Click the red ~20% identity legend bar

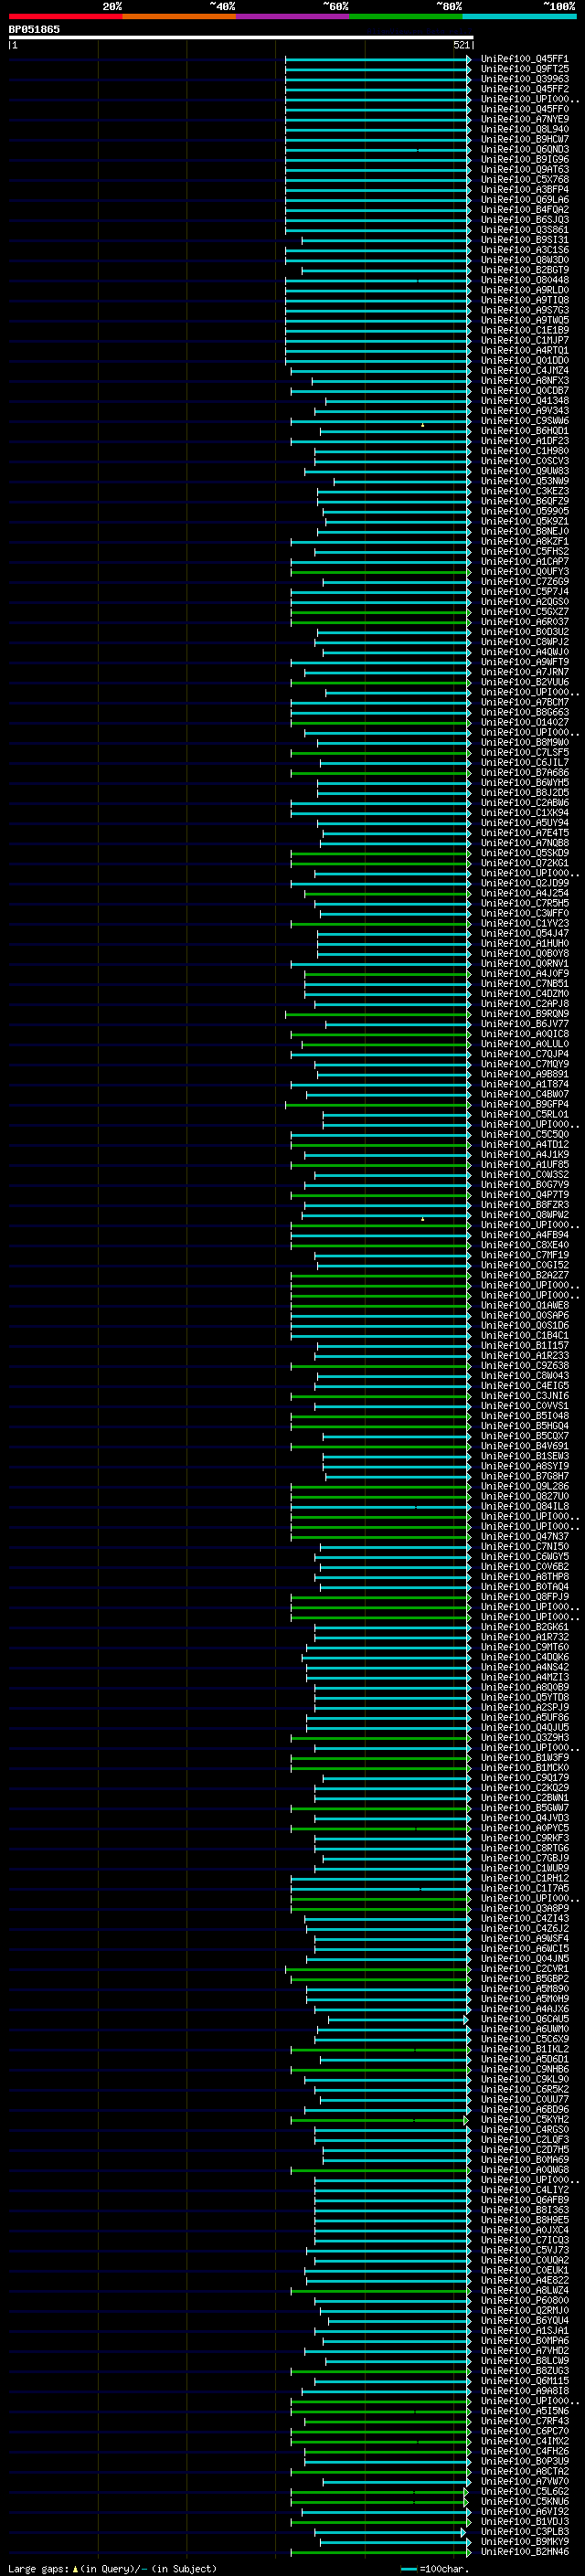pyautogui.click(x=65, y=16)
